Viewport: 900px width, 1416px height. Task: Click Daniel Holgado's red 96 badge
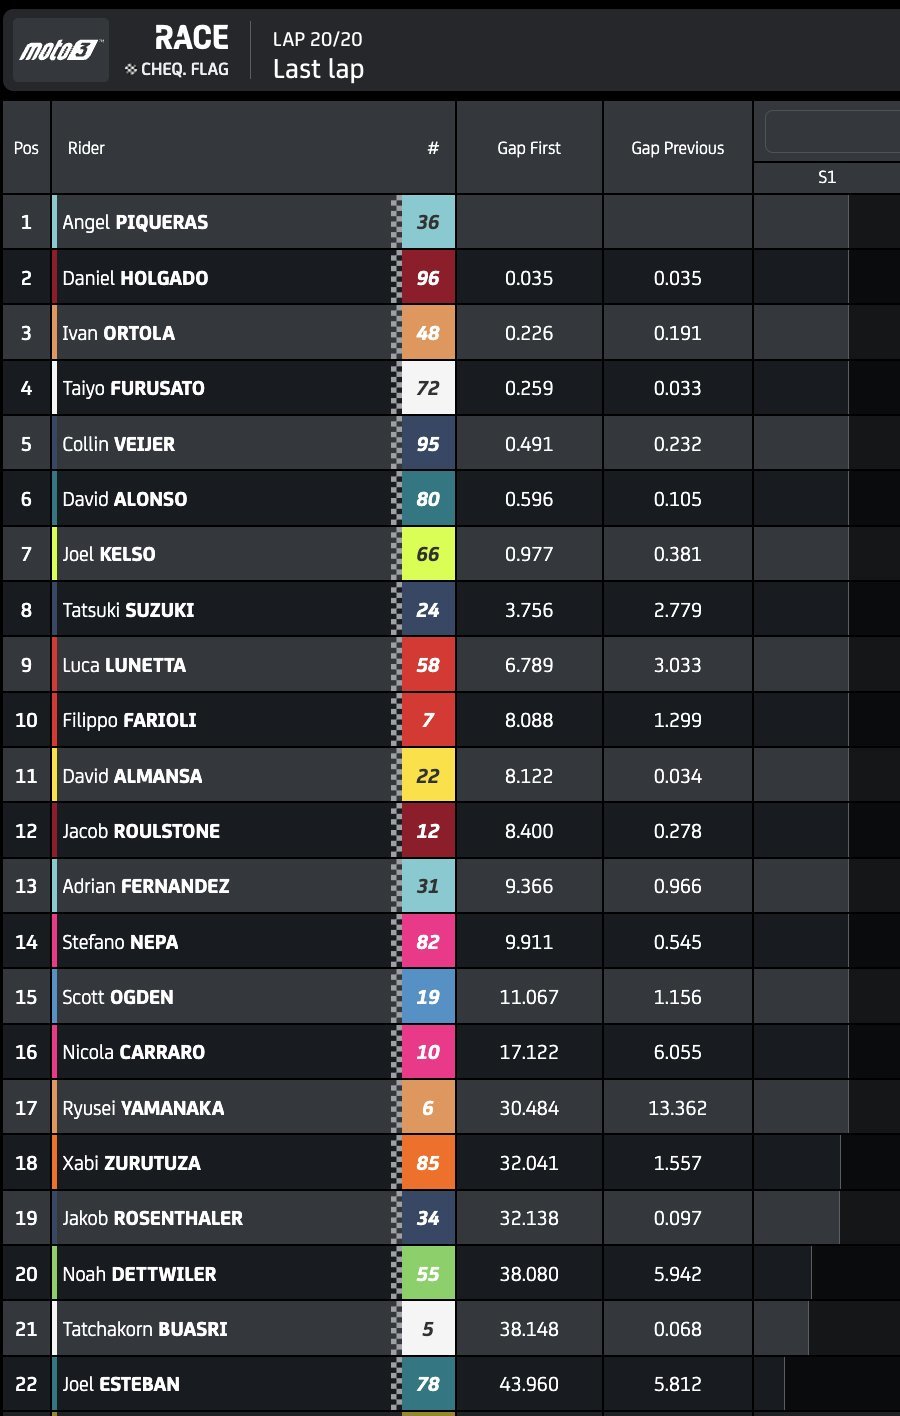428,278
